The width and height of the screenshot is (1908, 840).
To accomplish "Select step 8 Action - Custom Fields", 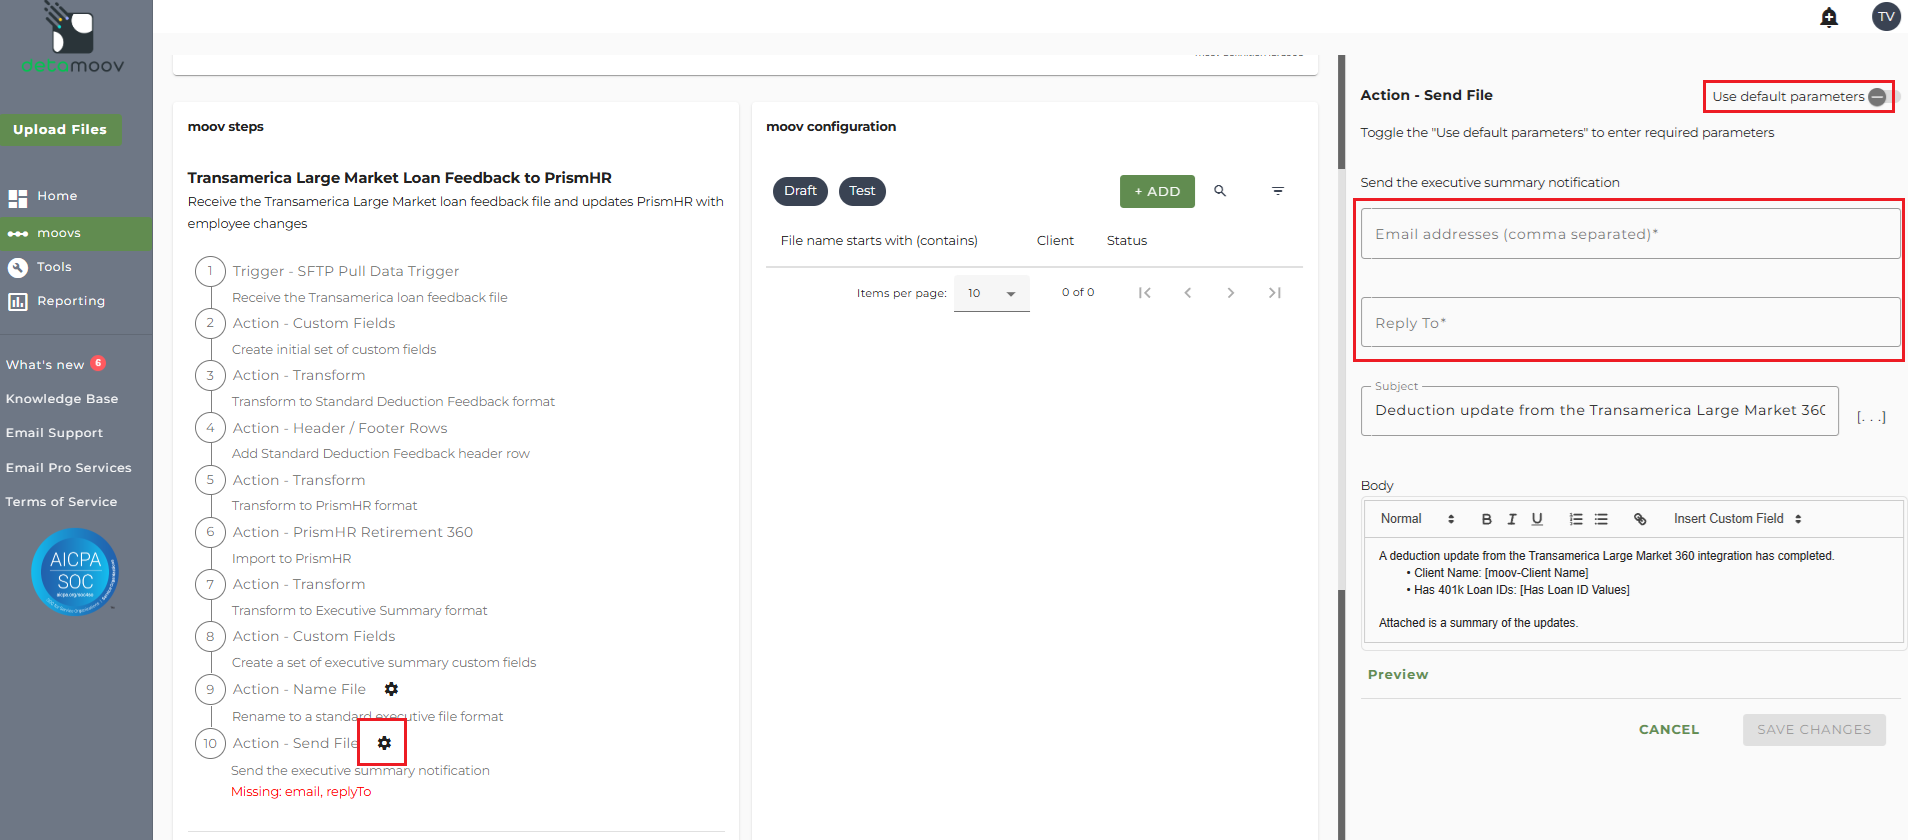I will pos(314,636).
